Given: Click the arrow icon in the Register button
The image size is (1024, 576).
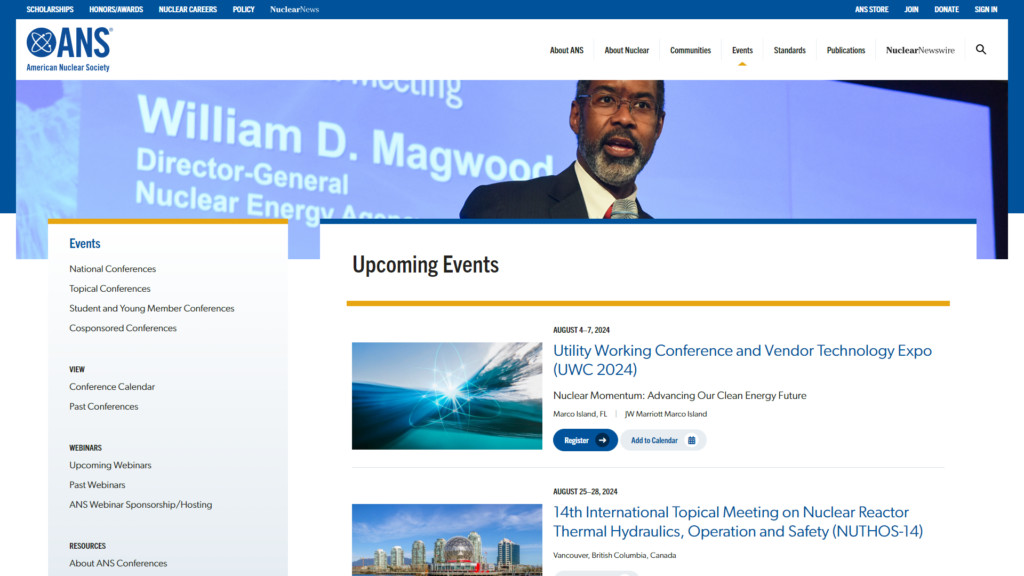Looking at the screenshot, I should (602, 440).
